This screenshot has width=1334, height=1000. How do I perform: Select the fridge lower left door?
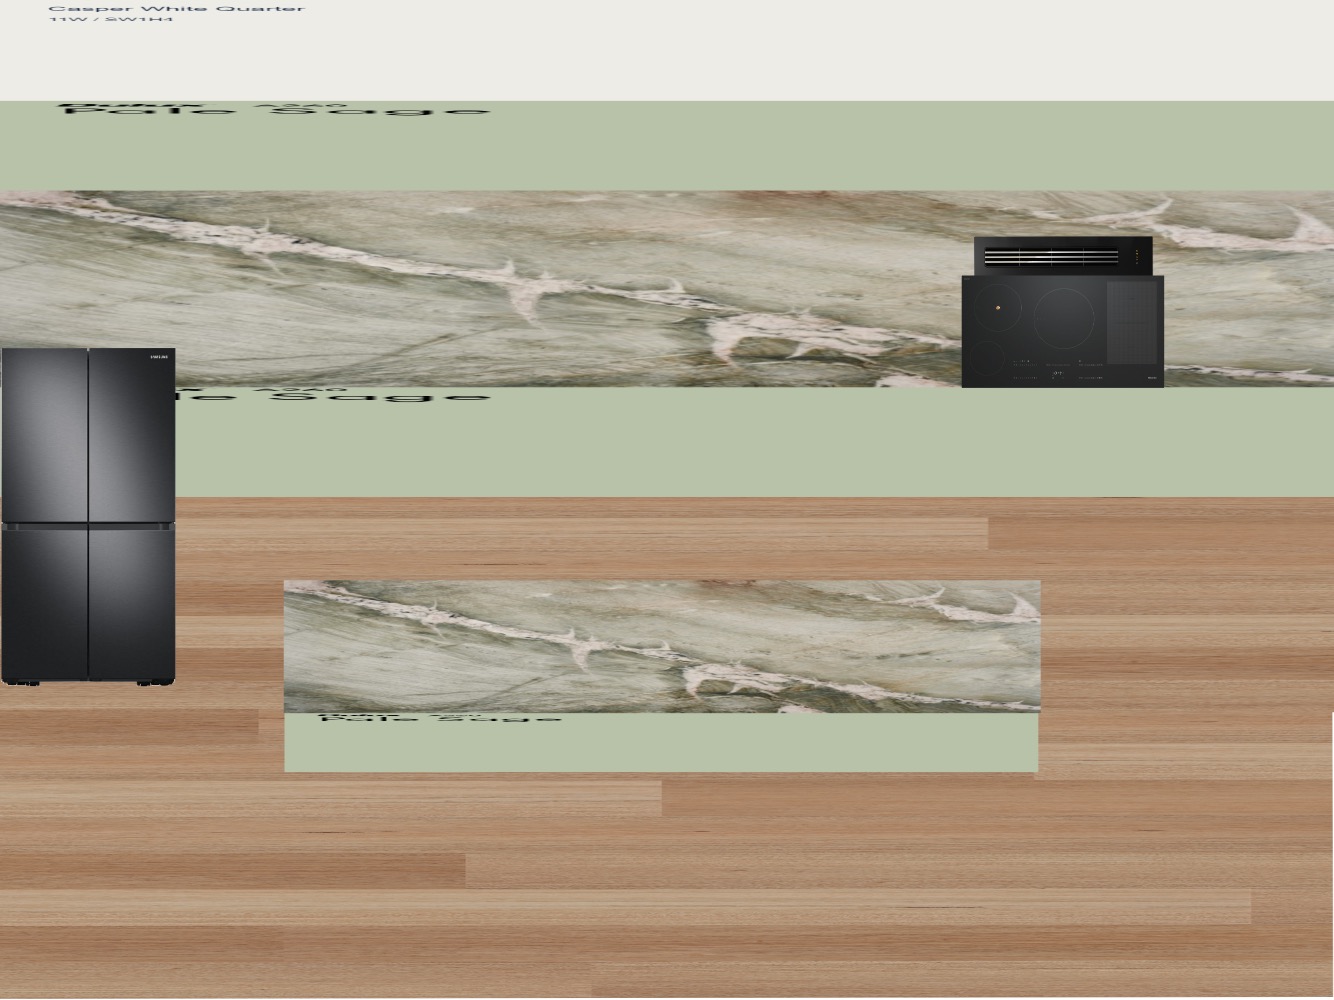tap(46, 602)
